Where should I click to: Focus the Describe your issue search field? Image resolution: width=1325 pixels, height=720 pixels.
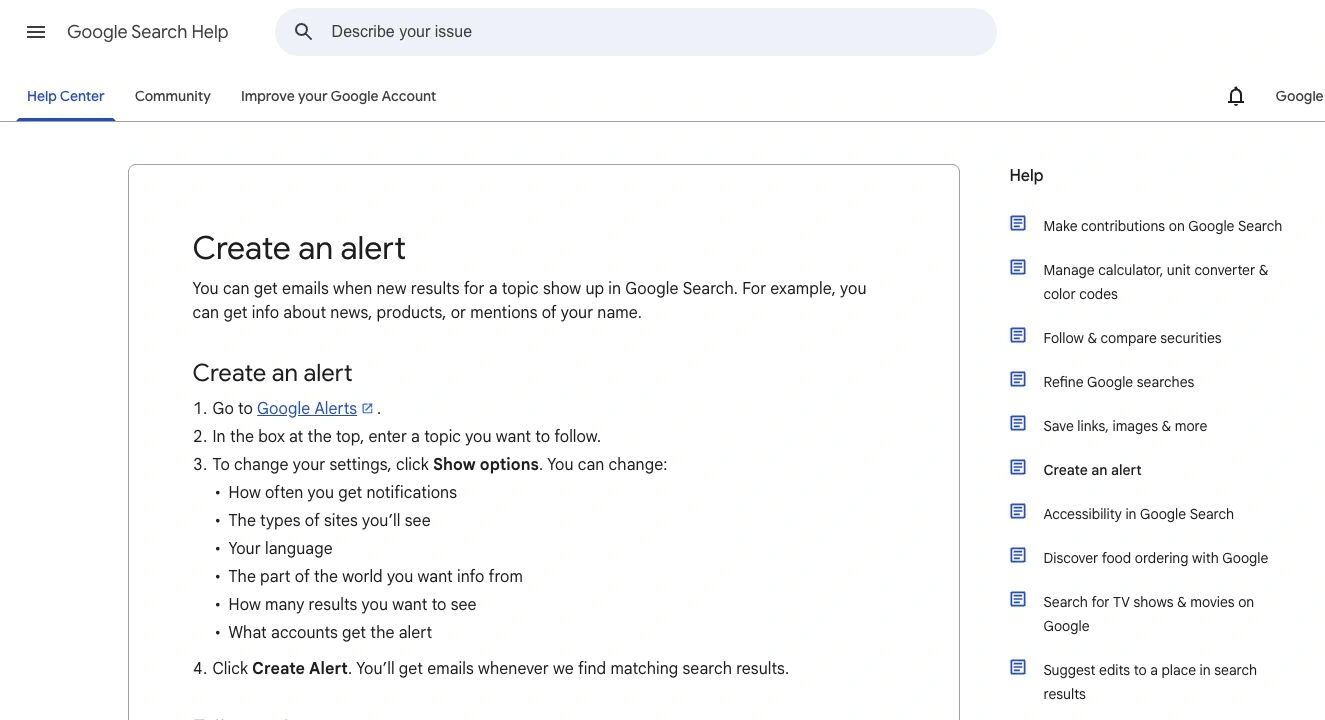(636, 32)
